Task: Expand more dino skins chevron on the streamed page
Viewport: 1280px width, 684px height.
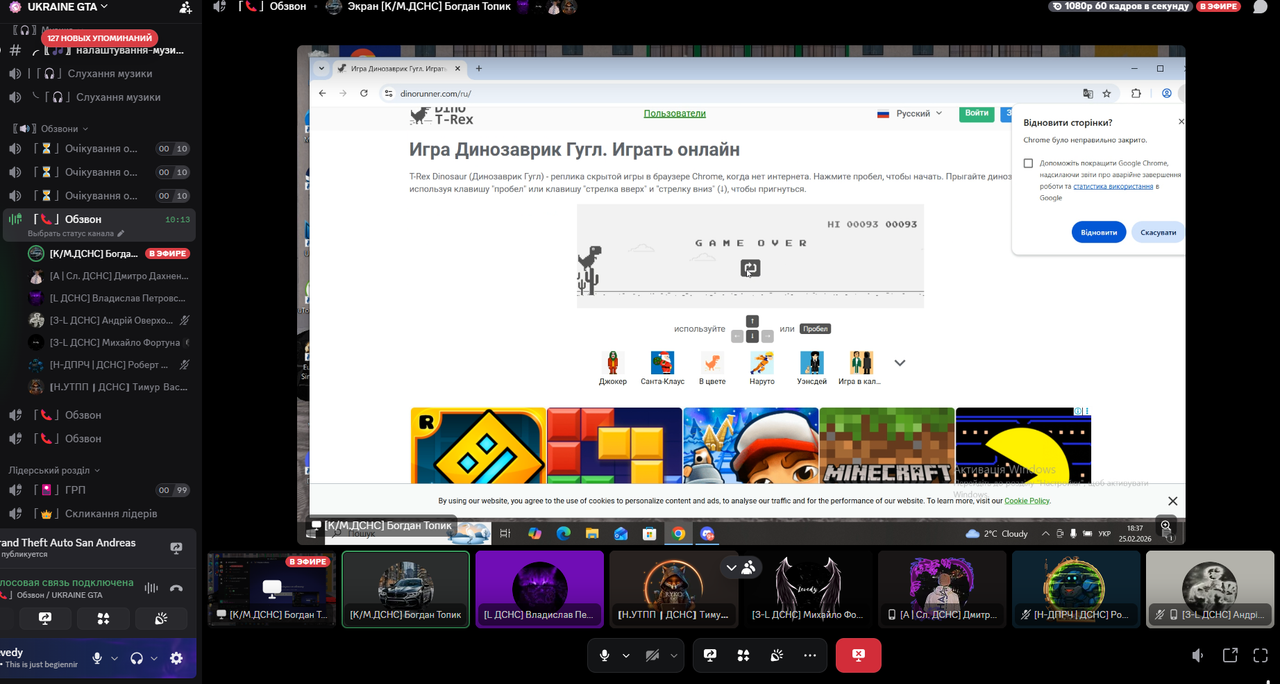Action: click(900, 363)
